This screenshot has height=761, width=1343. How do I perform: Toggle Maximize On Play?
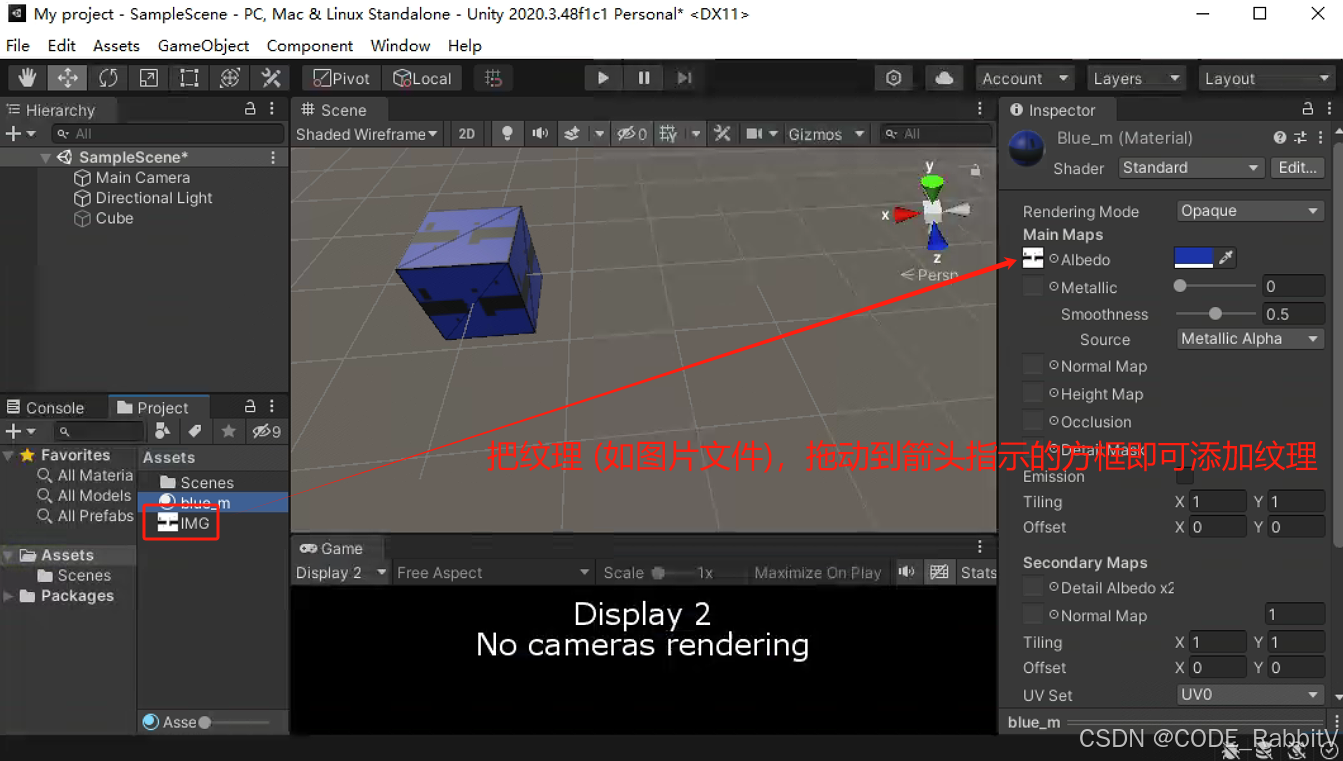818,573
